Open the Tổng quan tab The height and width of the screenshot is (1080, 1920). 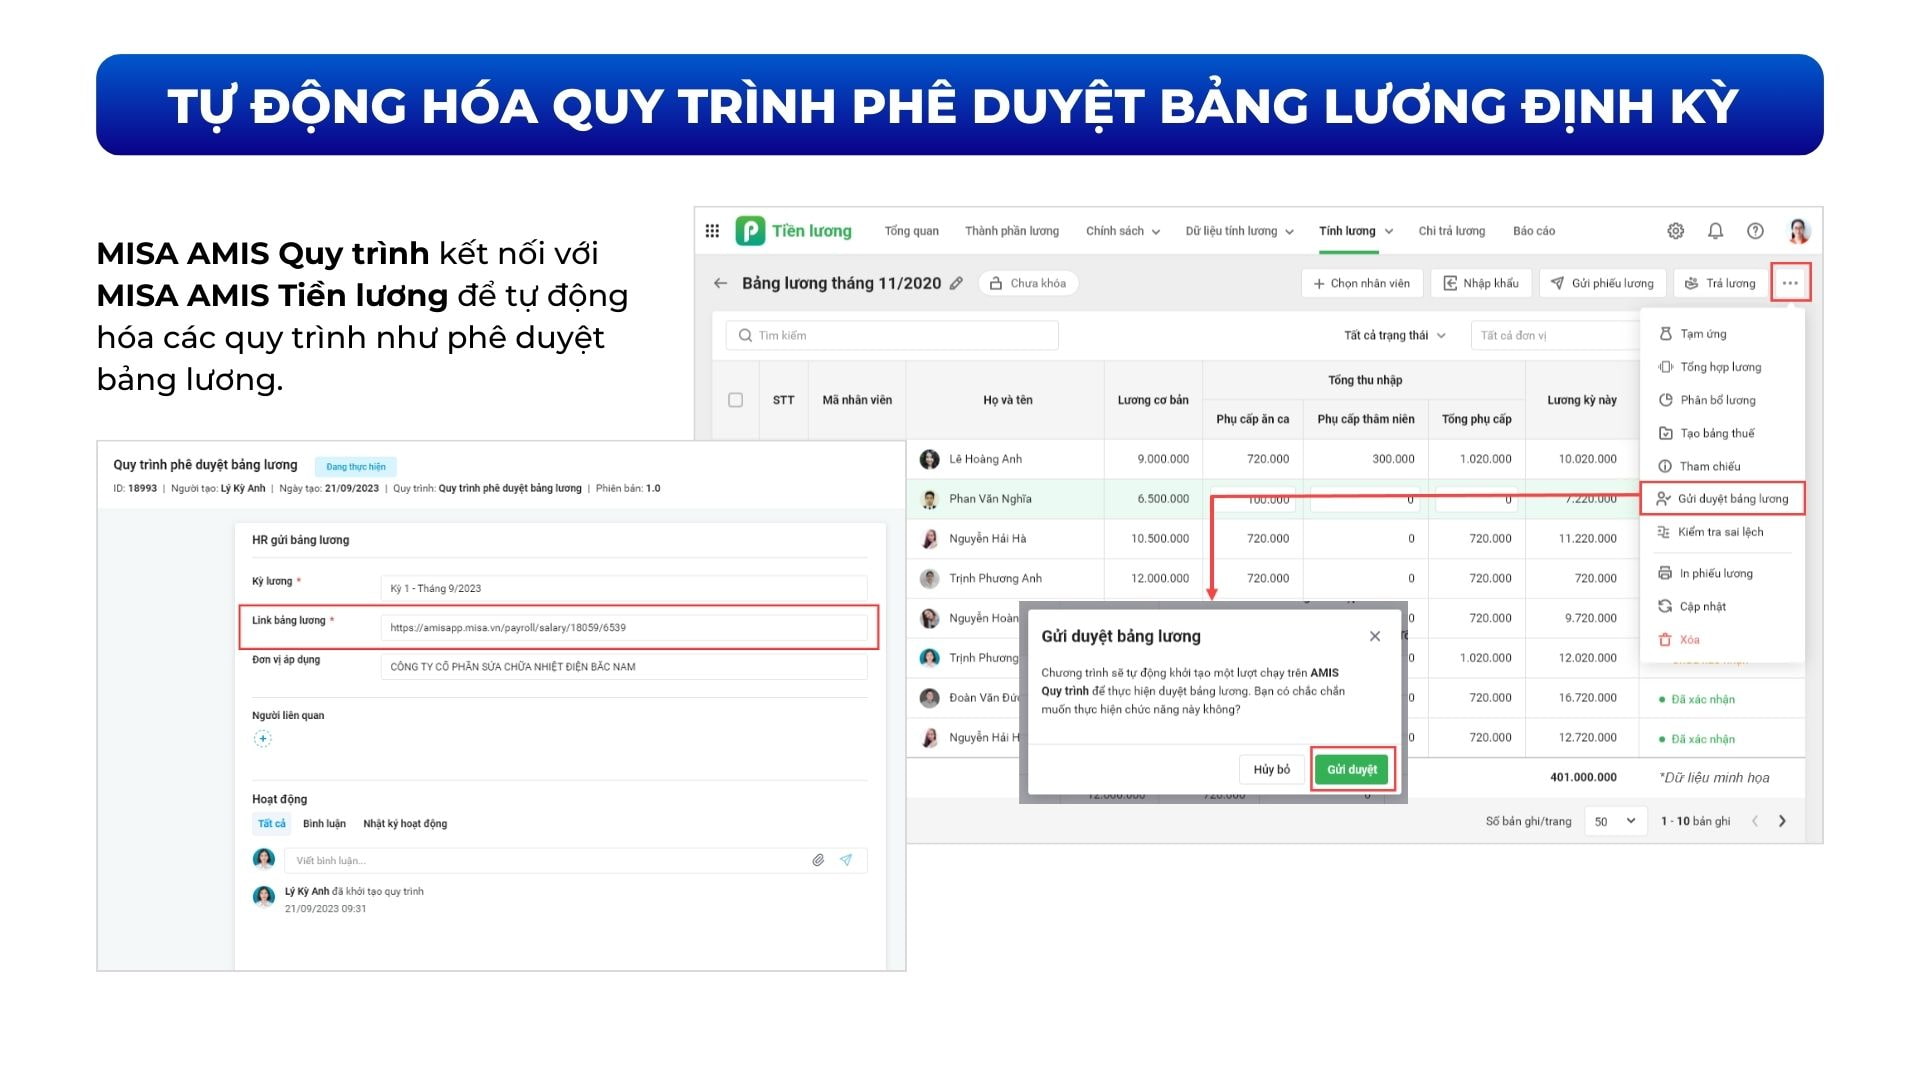click(x=911, y=231)
